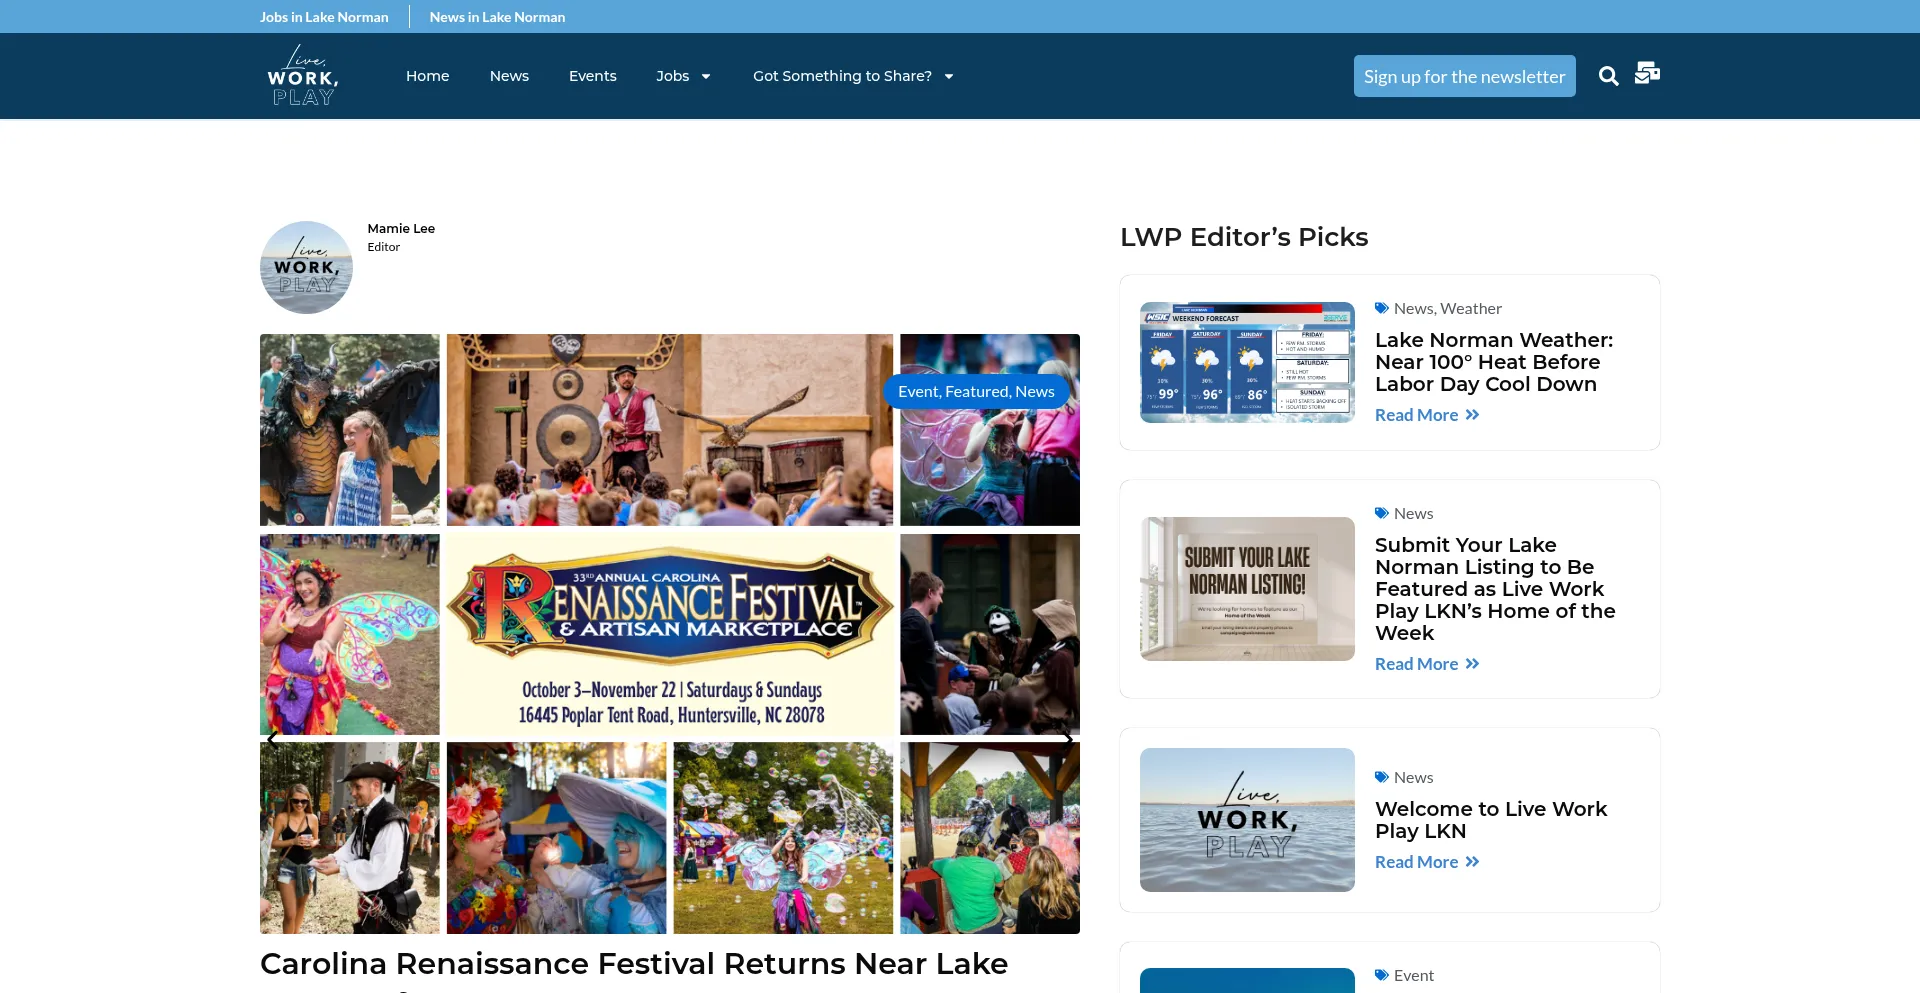
Task: Click the Renaissance Festival collage image
Action: [x=670, y=634]
